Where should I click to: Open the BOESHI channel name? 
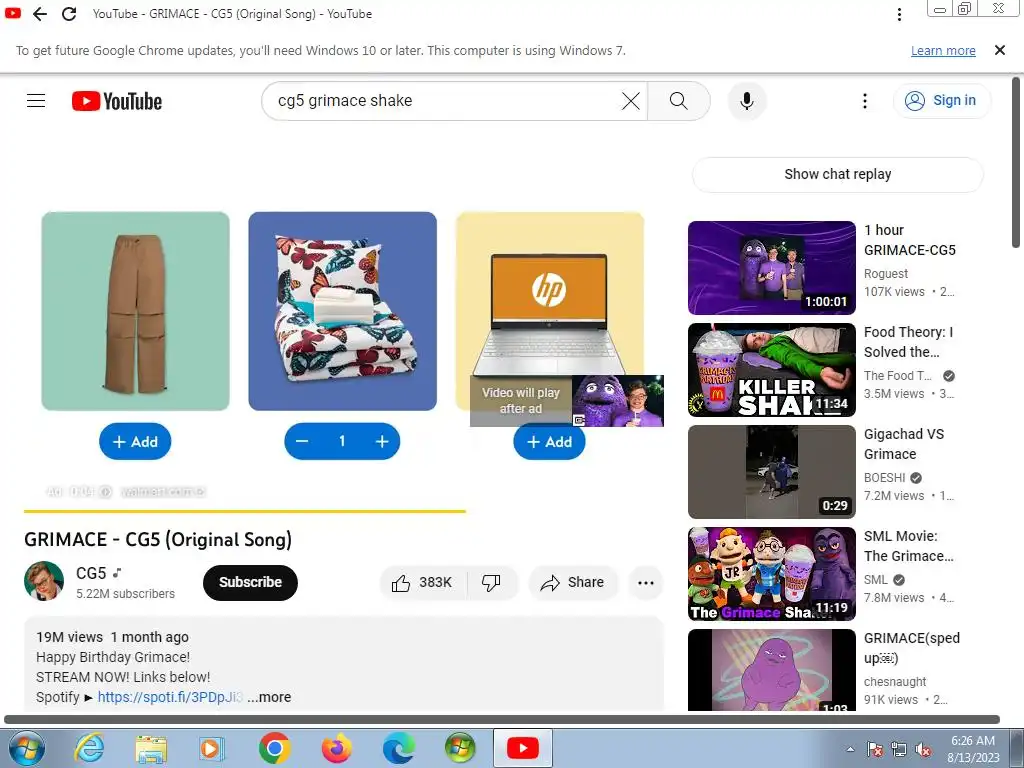click(x=884, y=477)
